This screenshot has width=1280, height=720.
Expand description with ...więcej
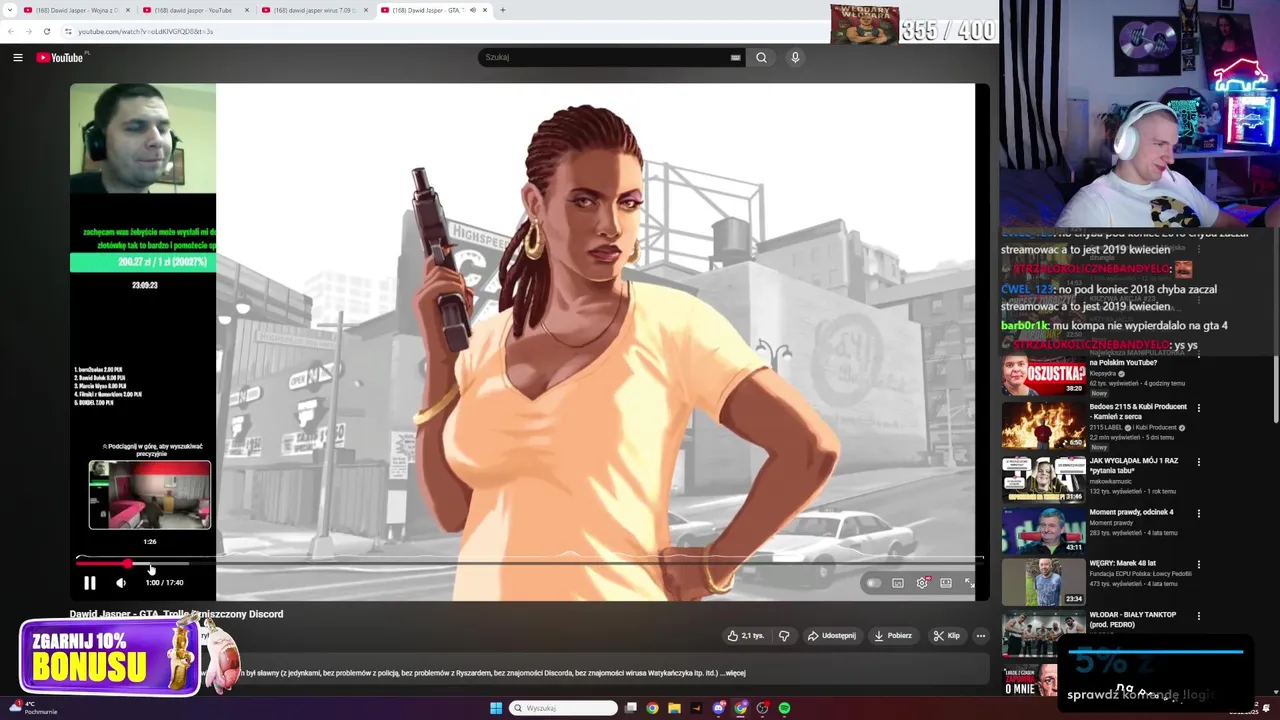(x=733, y=673)
